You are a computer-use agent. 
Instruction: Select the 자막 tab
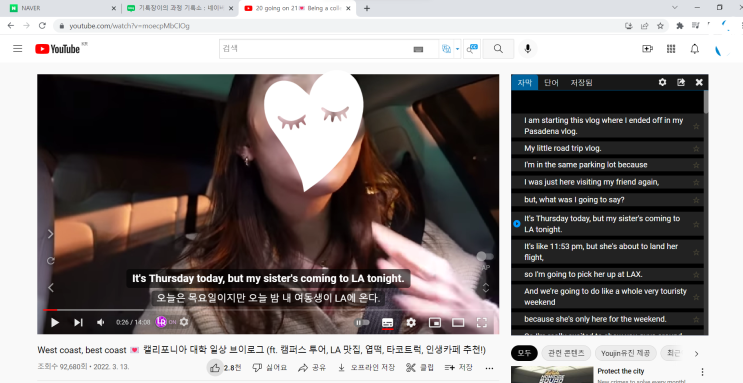525,82
